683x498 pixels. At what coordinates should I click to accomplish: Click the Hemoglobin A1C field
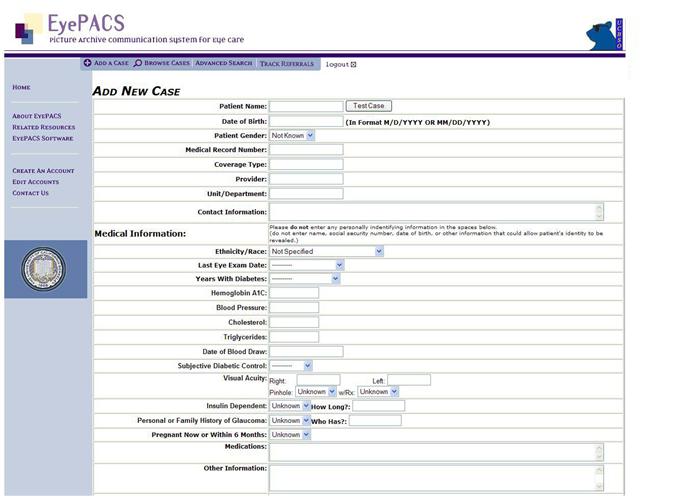pyautogui.click(x=294, y=293)
